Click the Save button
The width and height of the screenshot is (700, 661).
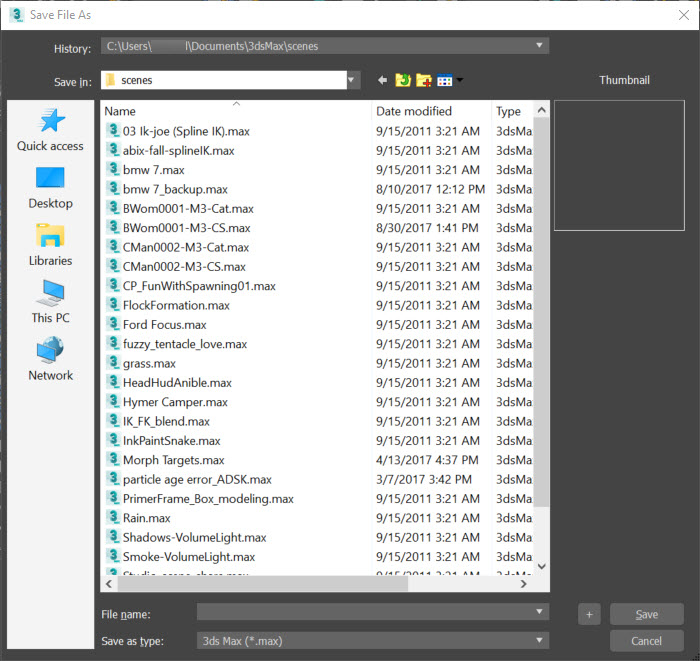(x=646, y=615)
